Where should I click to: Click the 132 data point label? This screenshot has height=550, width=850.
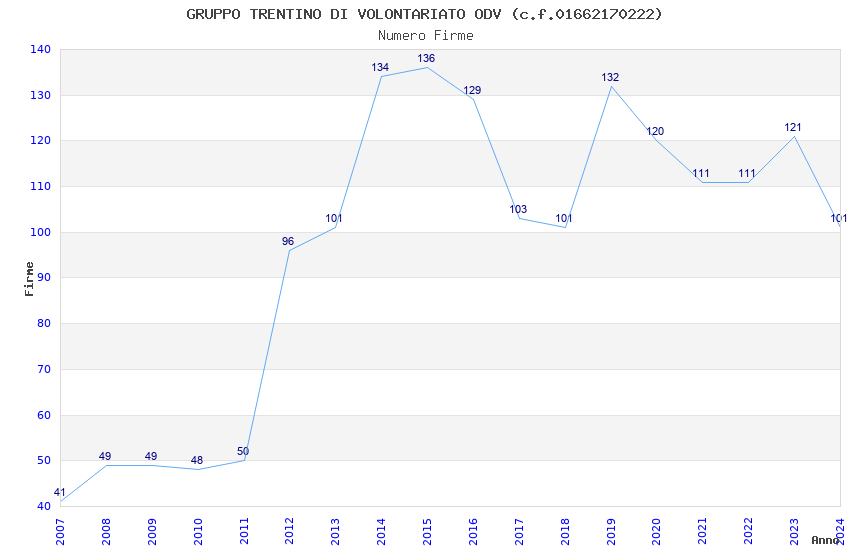pos(610,77)
